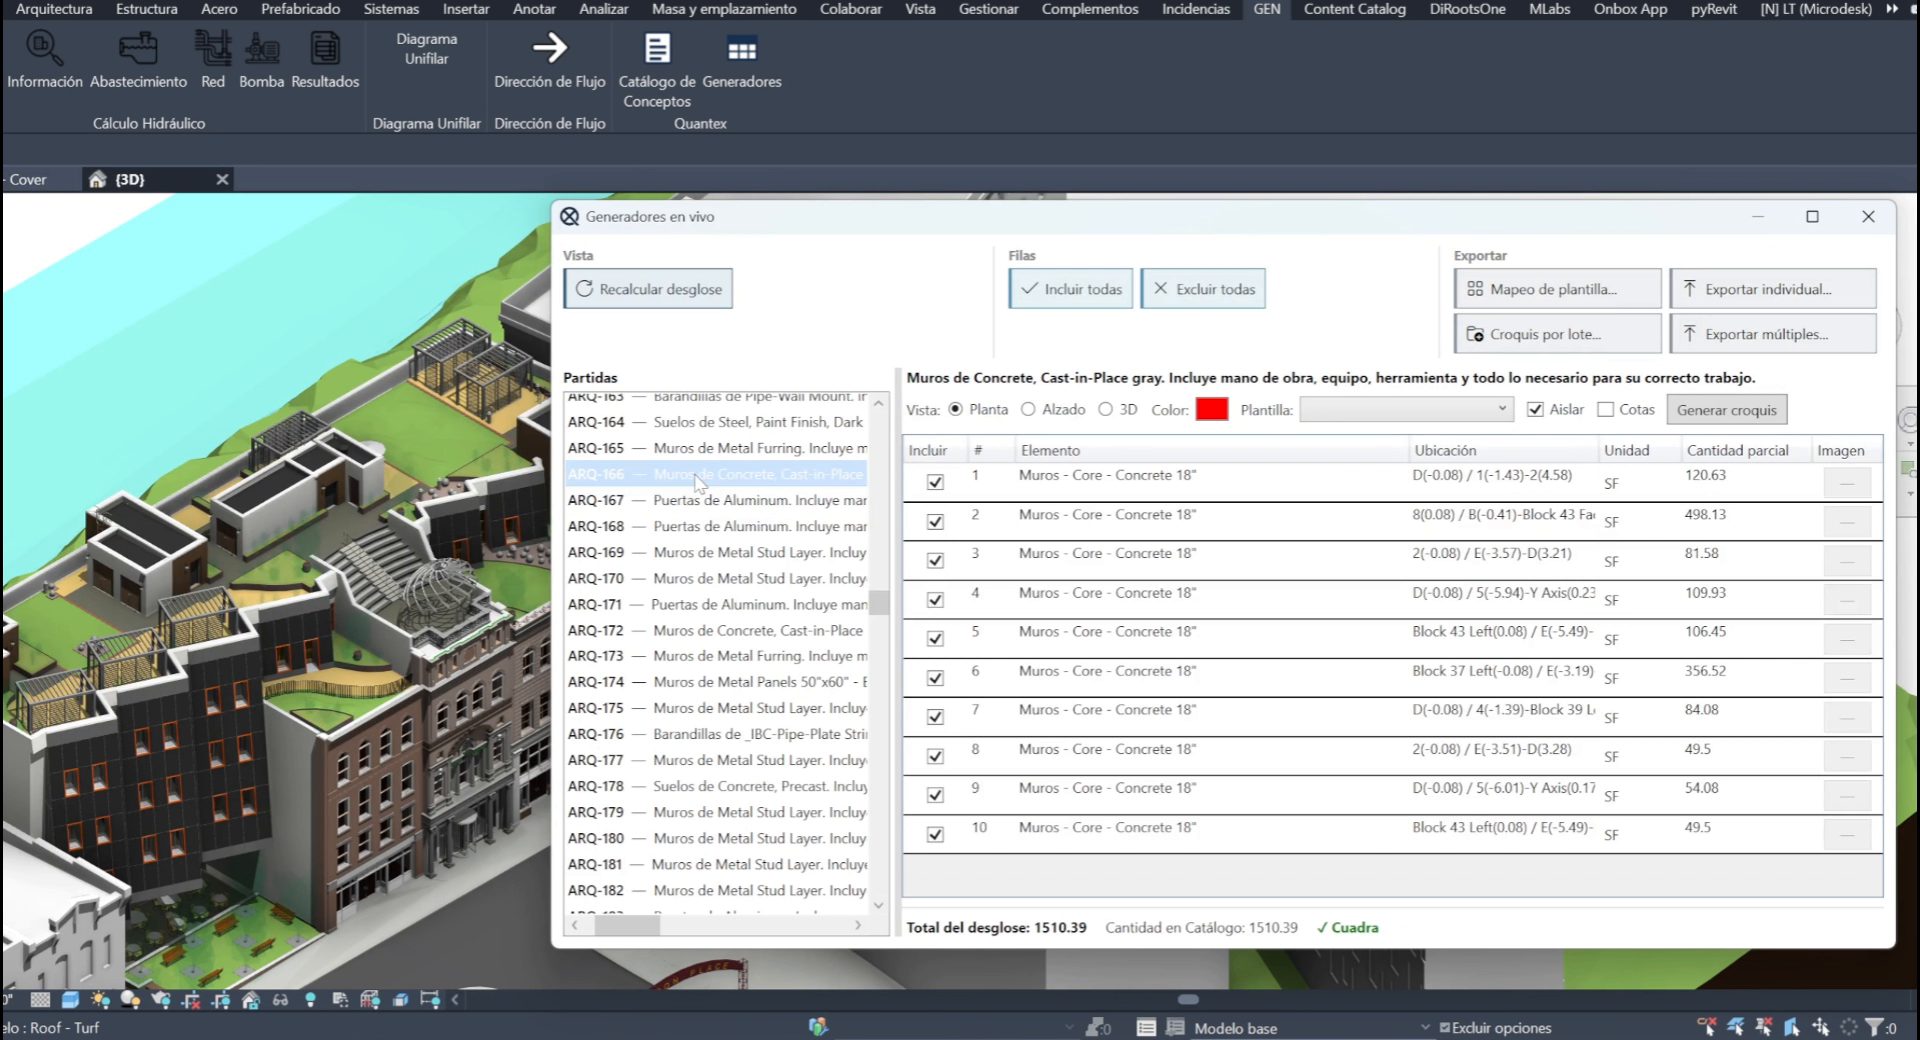1920x1040 pixels.
Task: Click the Dirección de Flujo arrow icon
Action: (549, 48)
